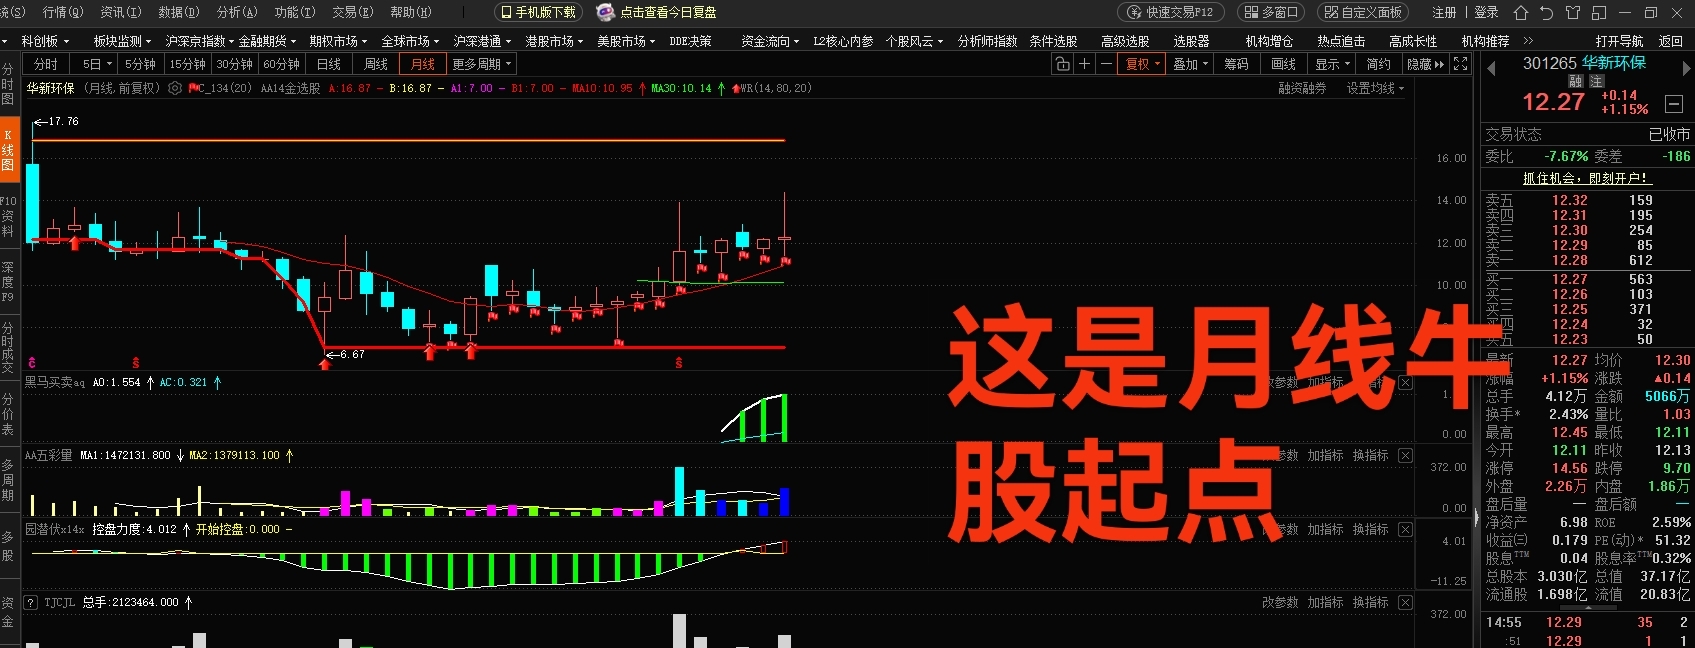Screen dimensions: 1695x648
Task: Switch to 5分钟 period
Action: click(140, 64)
